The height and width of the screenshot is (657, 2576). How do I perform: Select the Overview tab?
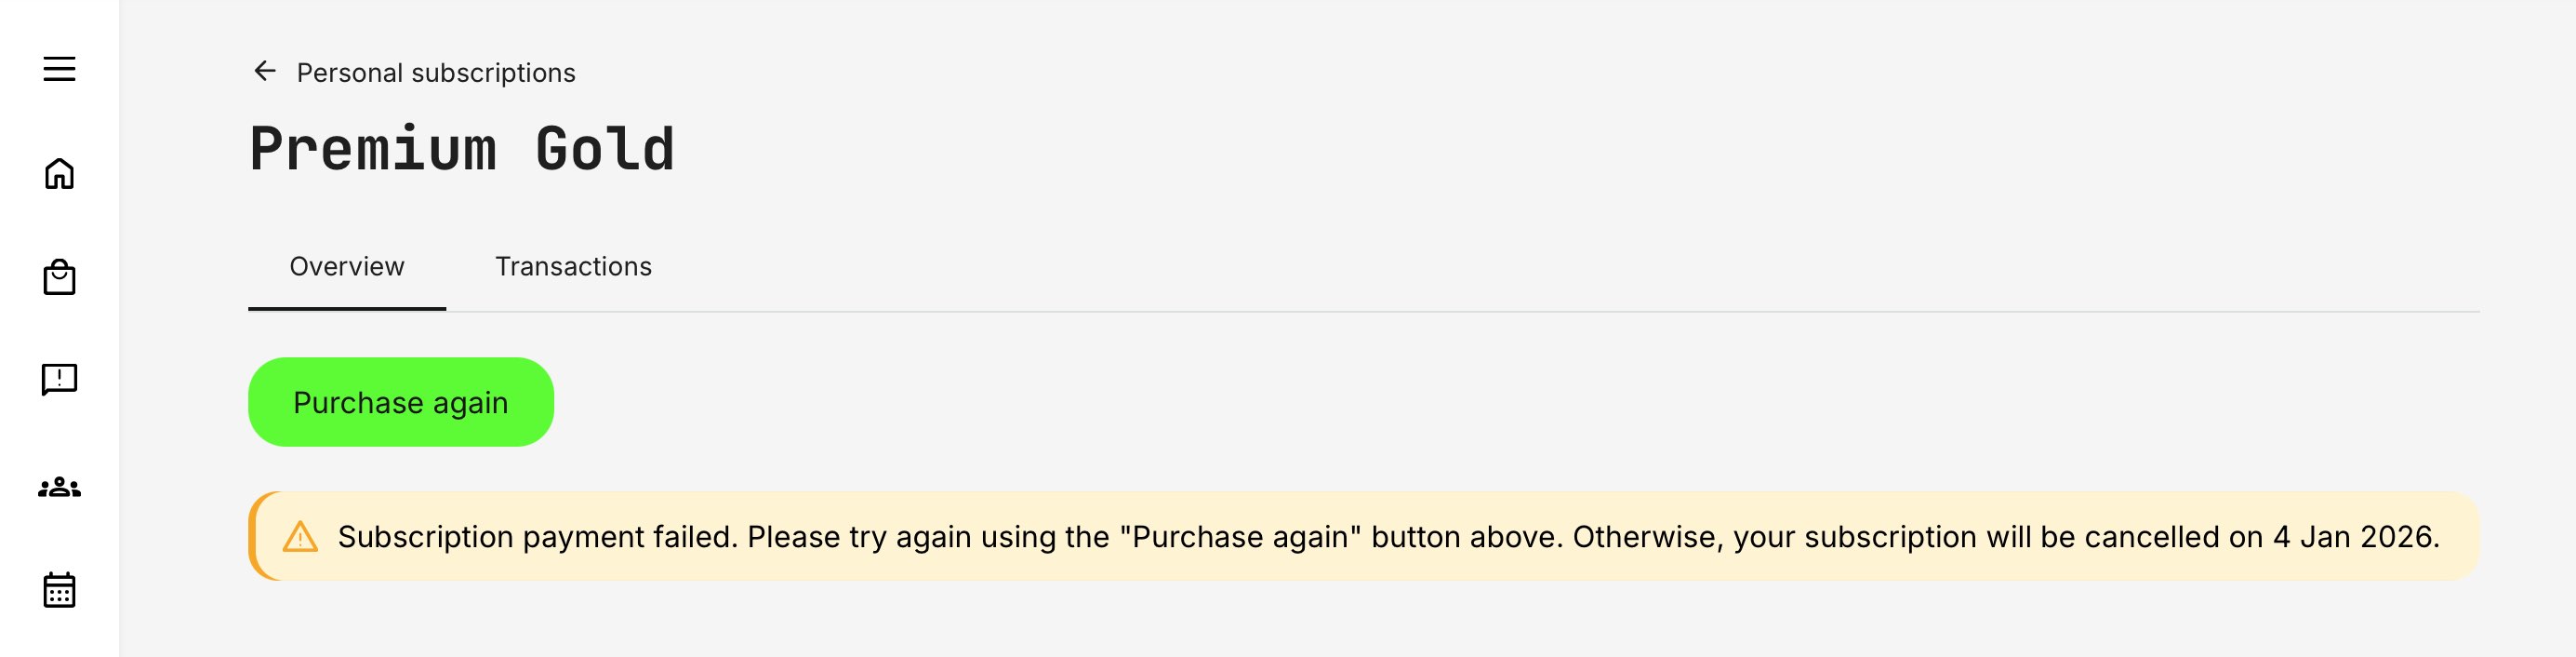coord(345,266)
